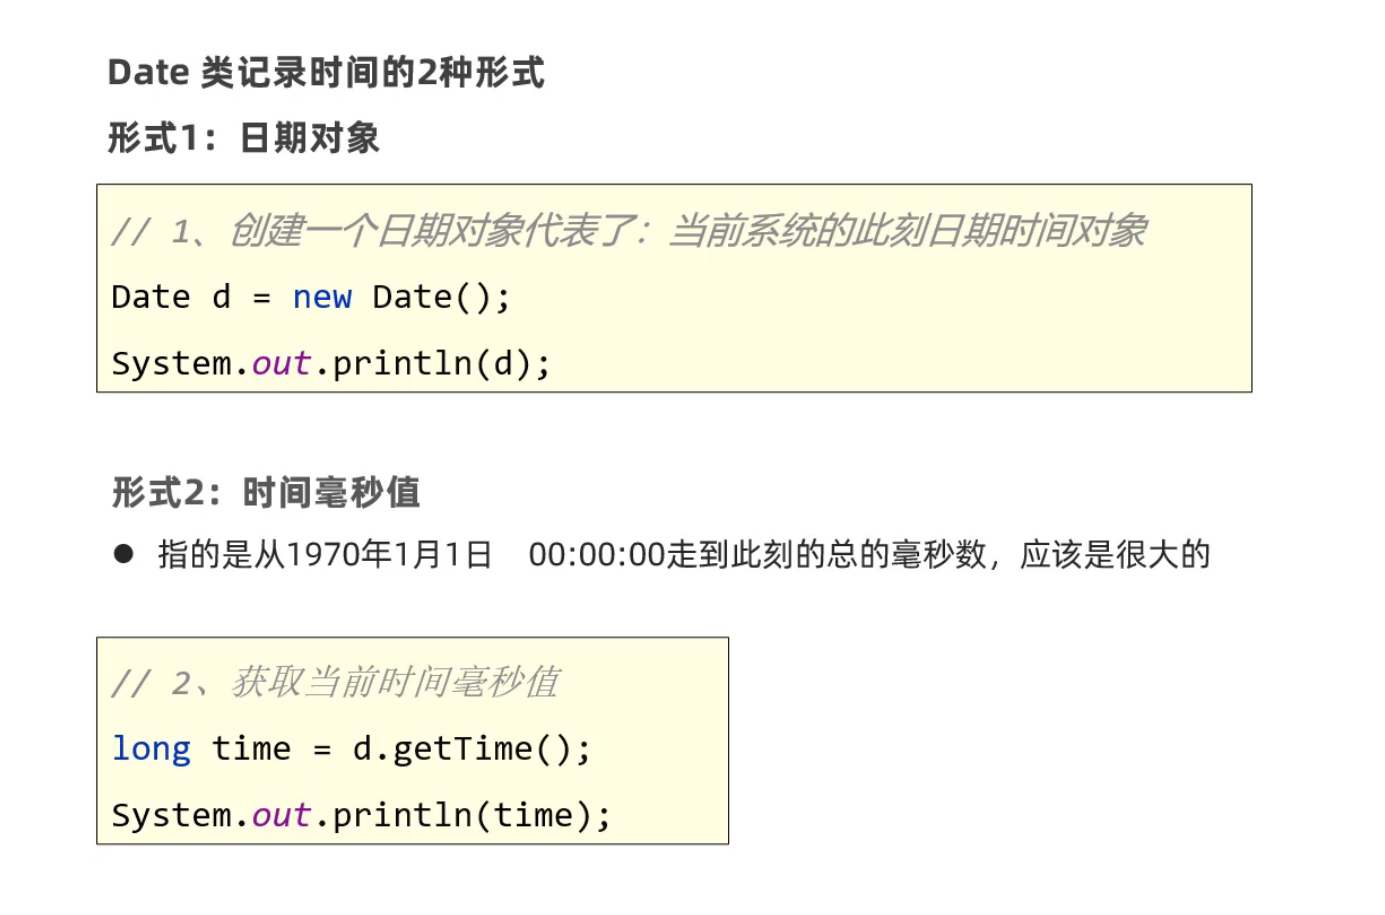This screenshot has width=1385, height=915.
Task: Click "Date();" constructor call
Action: click(441, 297)
